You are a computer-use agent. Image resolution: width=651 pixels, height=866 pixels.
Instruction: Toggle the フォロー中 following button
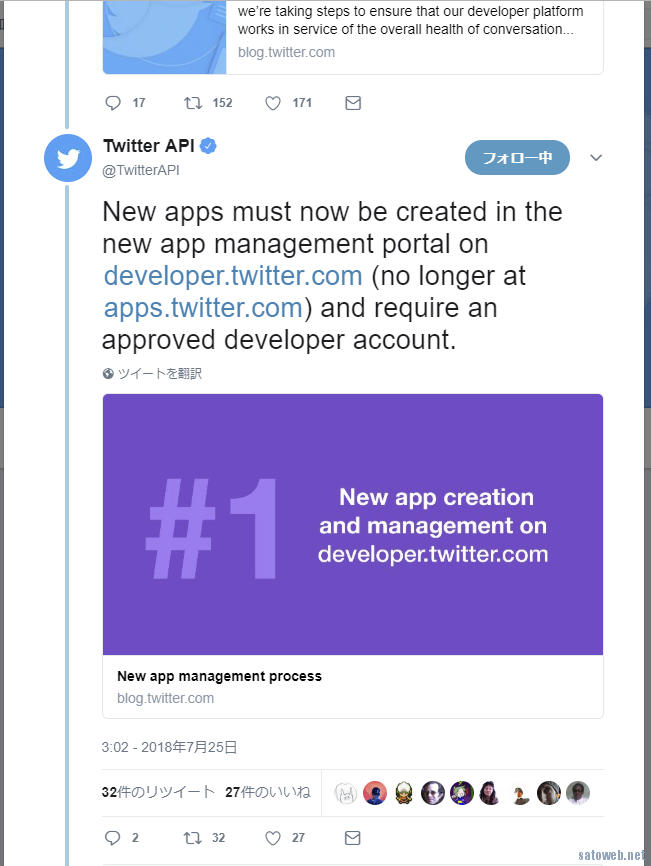pos(517,157)
